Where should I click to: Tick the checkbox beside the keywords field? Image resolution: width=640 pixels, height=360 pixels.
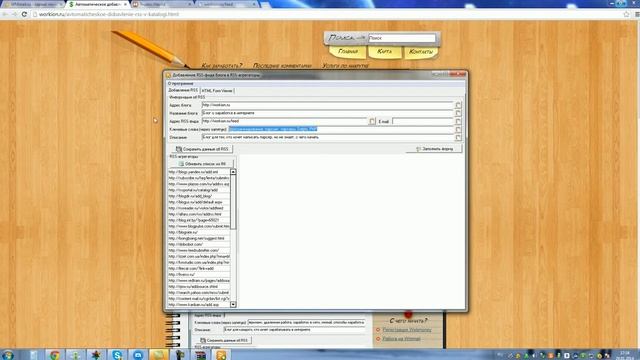pos(458,129)
